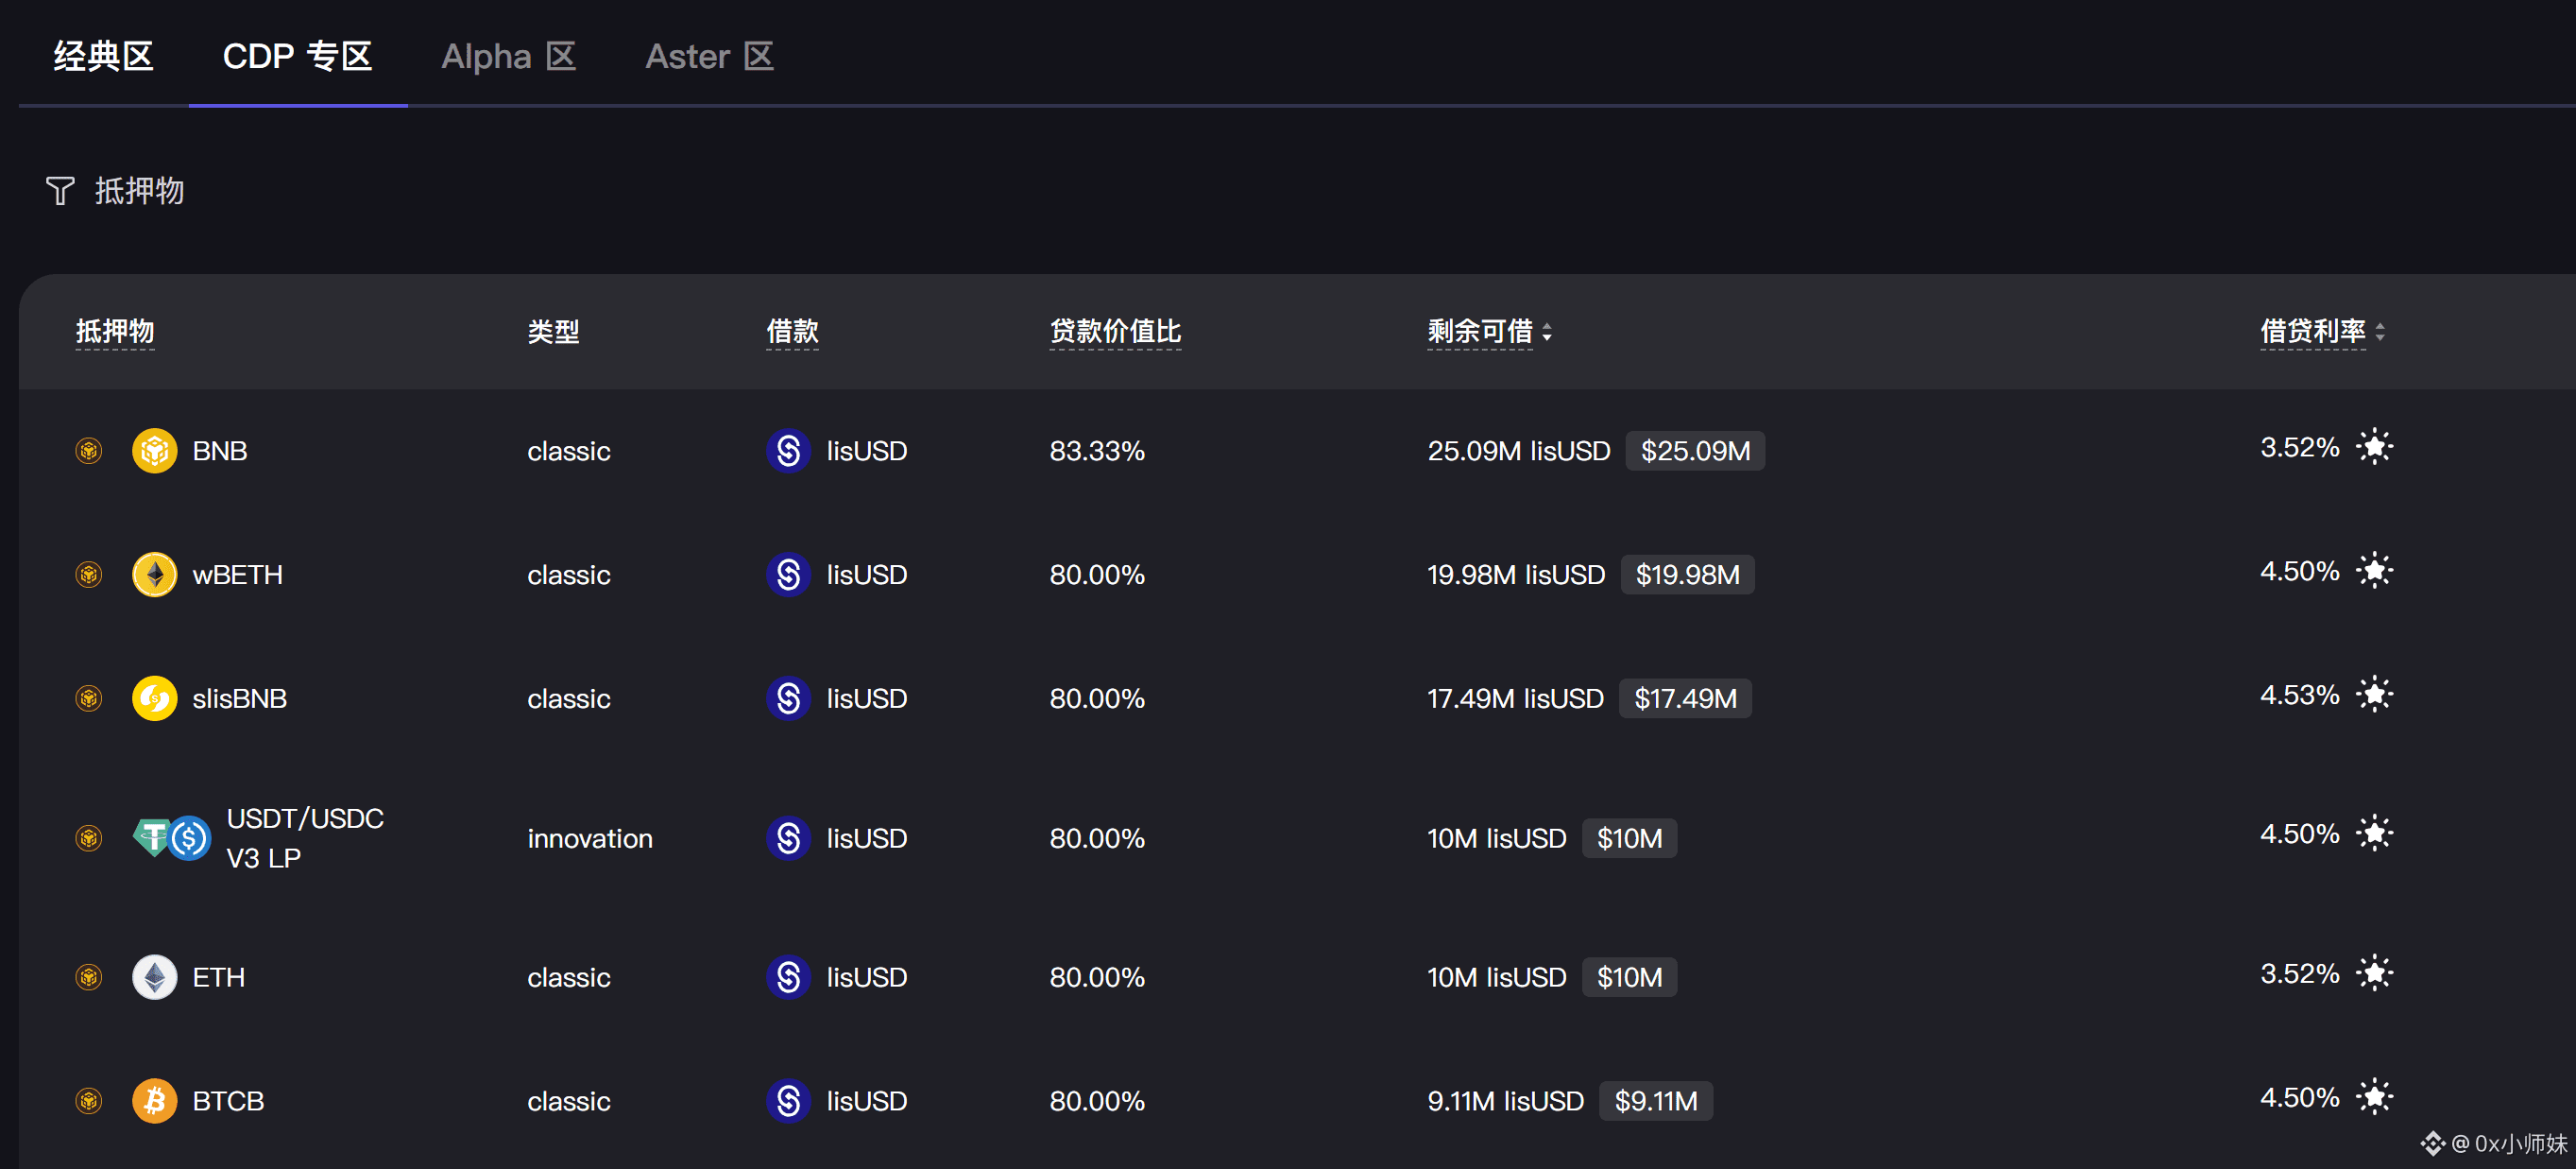Click the USDT/USDC pair icon

172,838
